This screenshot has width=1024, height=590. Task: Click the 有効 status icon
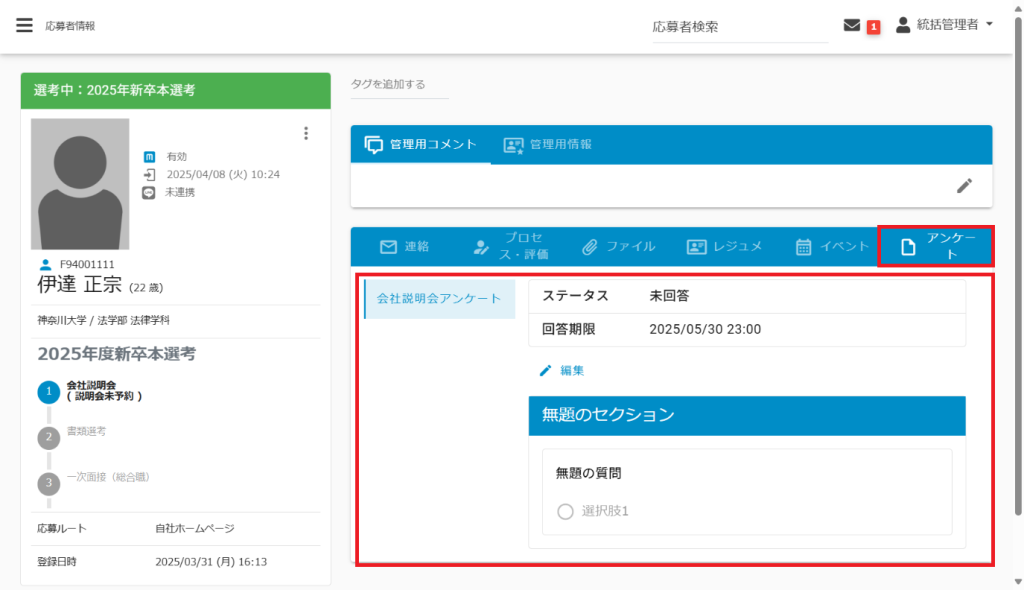[x=149, y=157]
